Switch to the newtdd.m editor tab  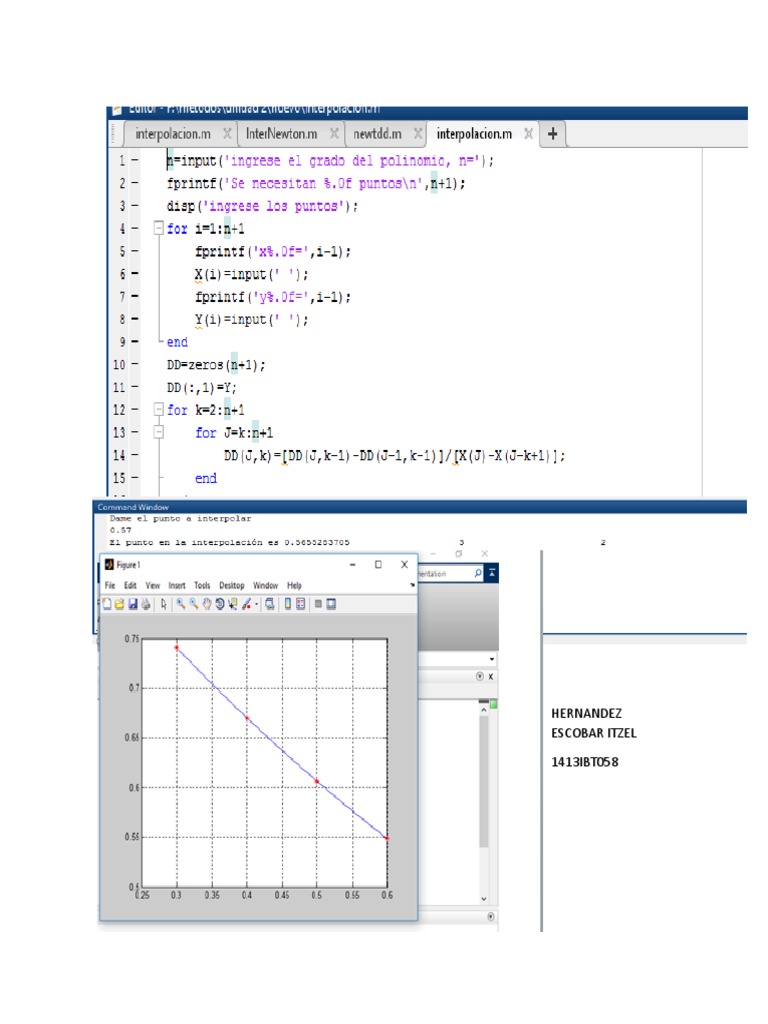pyautogui.click(x=377, y=133)
